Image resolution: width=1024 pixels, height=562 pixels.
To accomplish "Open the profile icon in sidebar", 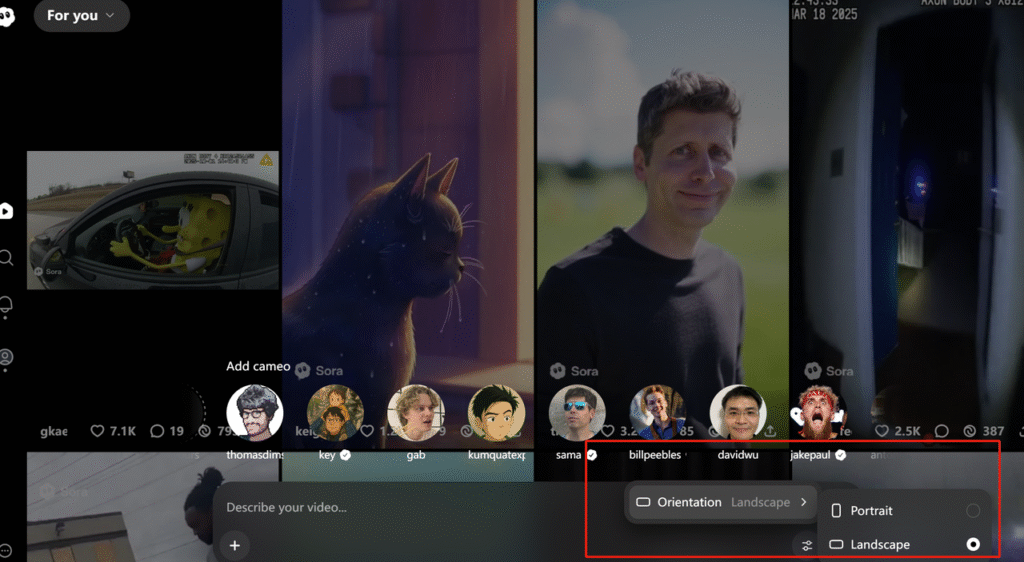I will 6,357.
